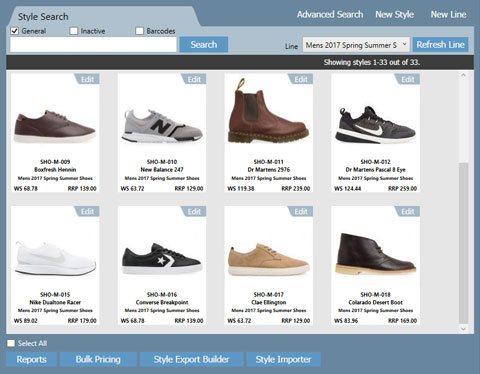Select the Style Search tab
Viewport: 480px width, 374px height.
click(43, 17)
